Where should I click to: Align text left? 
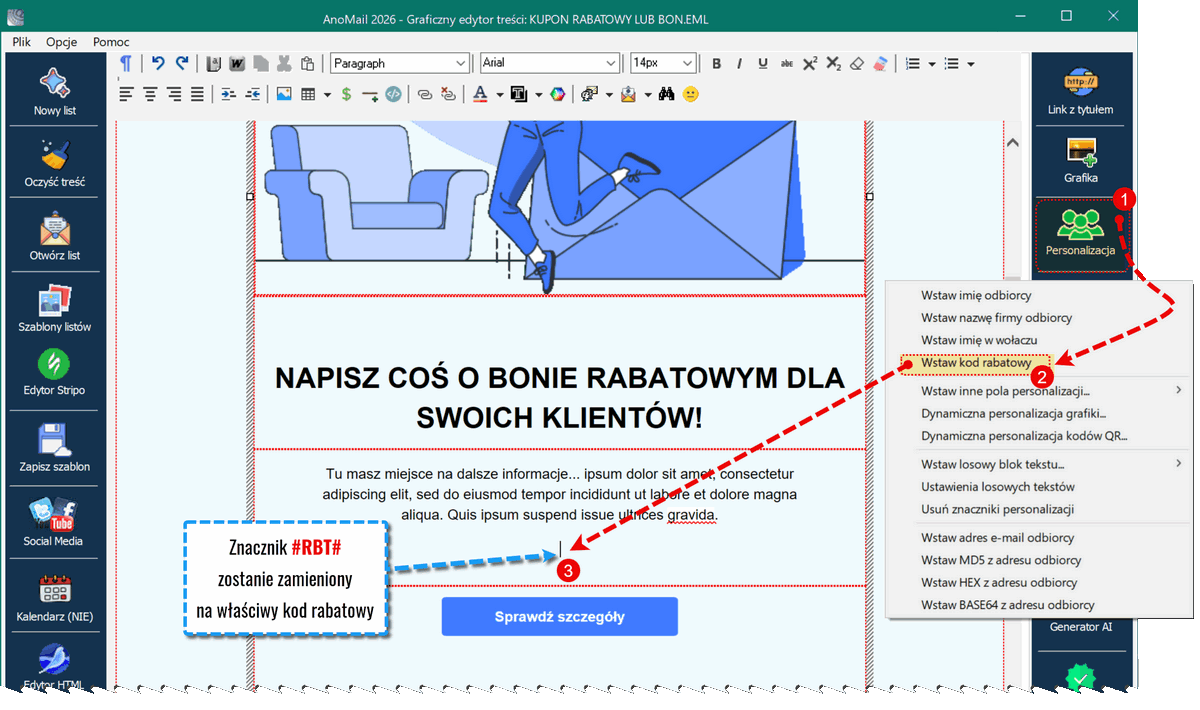click(126, 94)
